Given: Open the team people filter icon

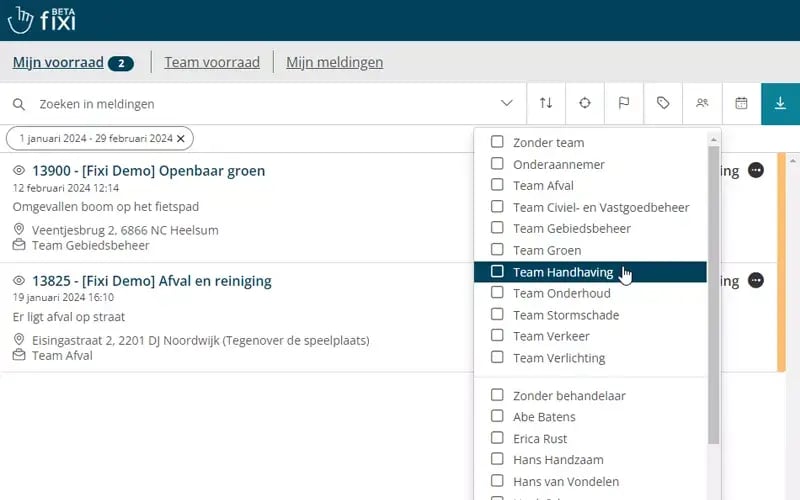Looking at the screenshot, I should (702, 103).
